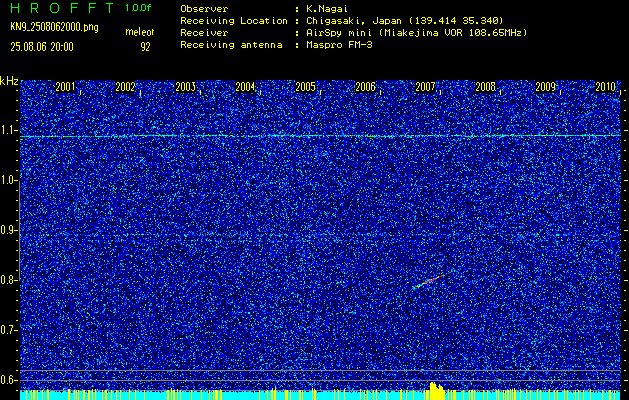This screenshot has height=400, width=629.
Task: Click the 0.7 kHz axis label
Action: point(8,330)
